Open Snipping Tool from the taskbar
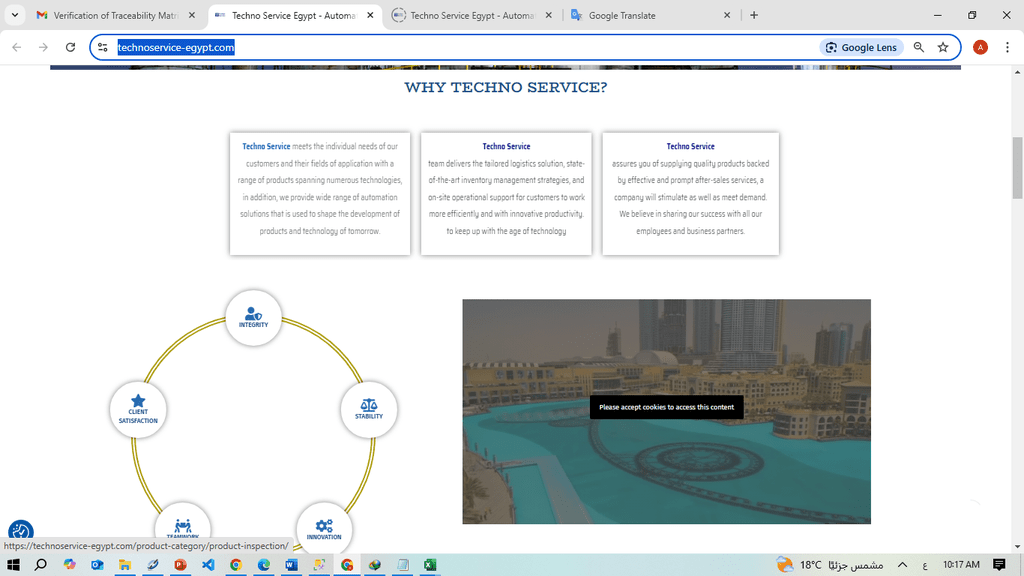This screenshot has width=1024, height=576. tap(319, 565)
